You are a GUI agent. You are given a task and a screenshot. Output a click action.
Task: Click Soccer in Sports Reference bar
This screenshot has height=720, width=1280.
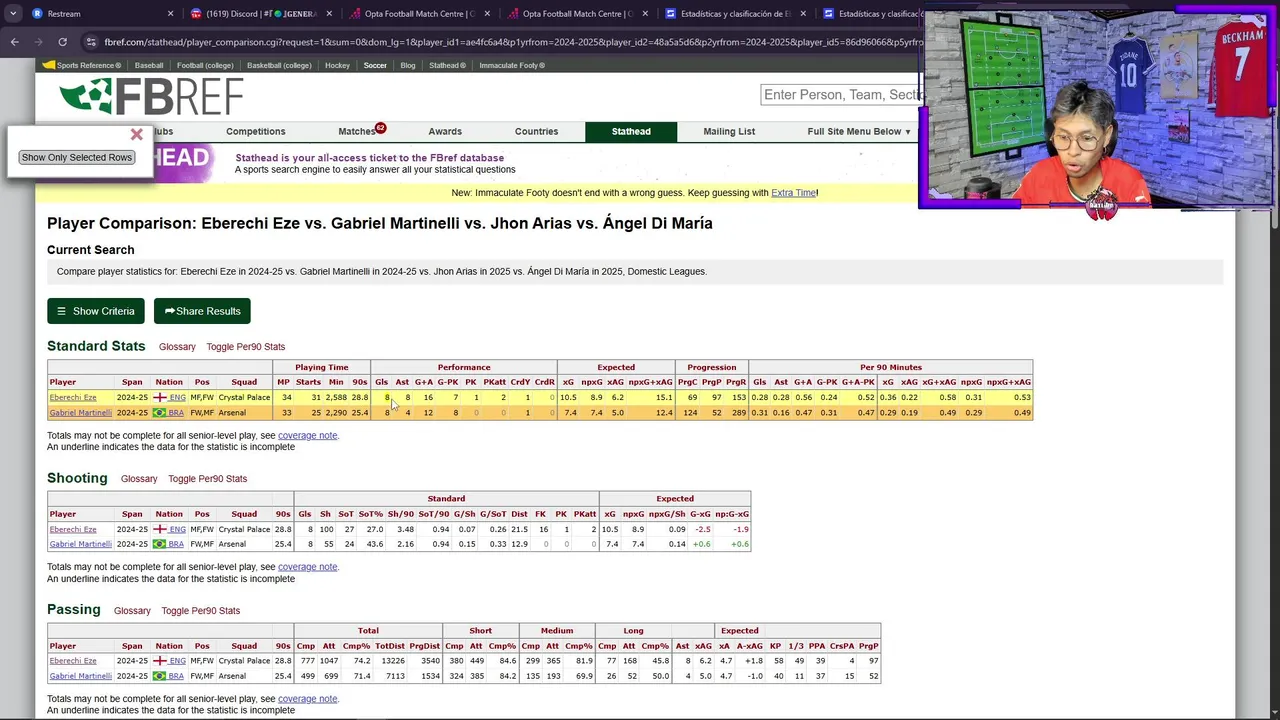375,65
